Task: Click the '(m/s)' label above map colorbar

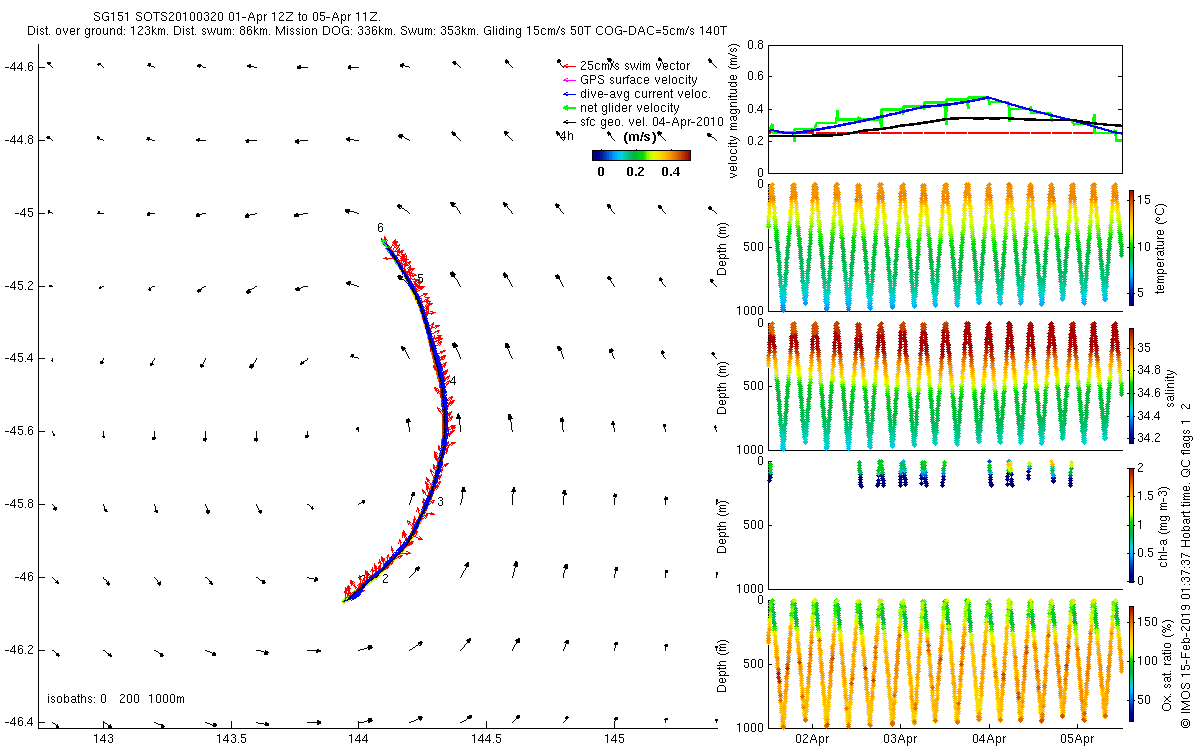Action: click(640, 137)
